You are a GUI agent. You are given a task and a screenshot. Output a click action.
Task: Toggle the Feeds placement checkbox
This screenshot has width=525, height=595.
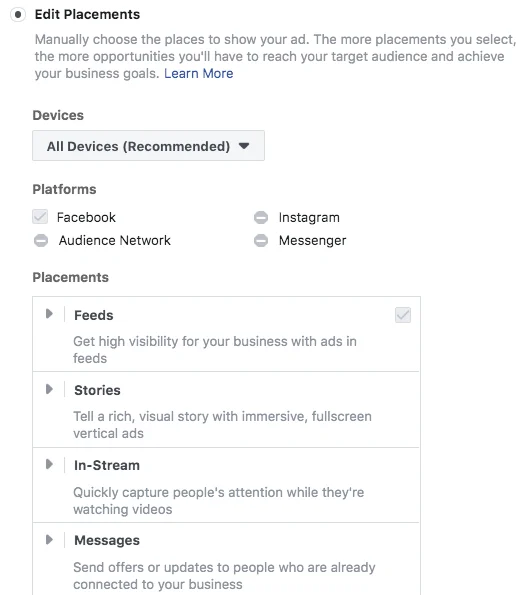403,315
